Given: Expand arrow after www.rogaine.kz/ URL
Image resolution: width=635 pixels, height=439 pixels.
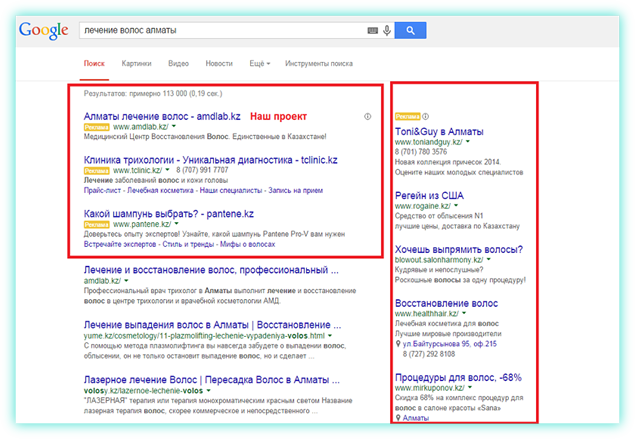Looking at the screenshot, I should point(456,205).
